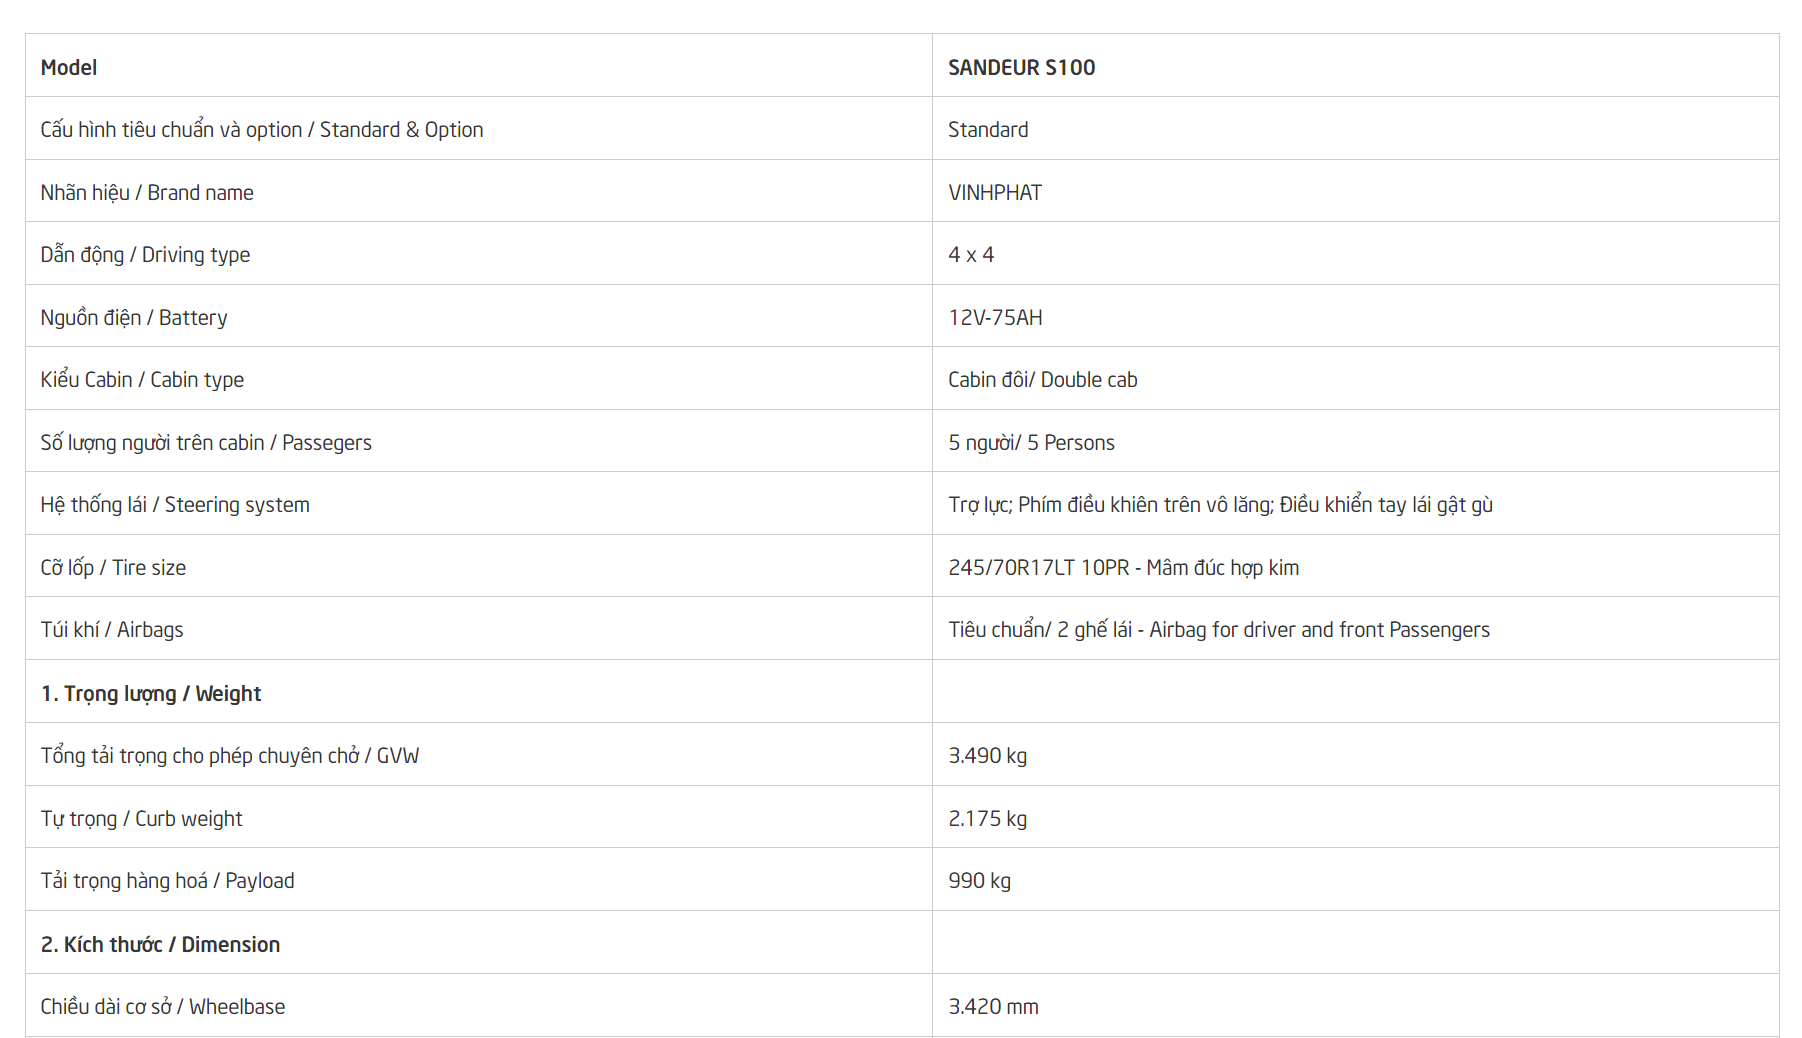The width and height of the screenshot is (1802, 1038).
Task: Click the "12V-75AH" battery value
Action: pos(994,318)
